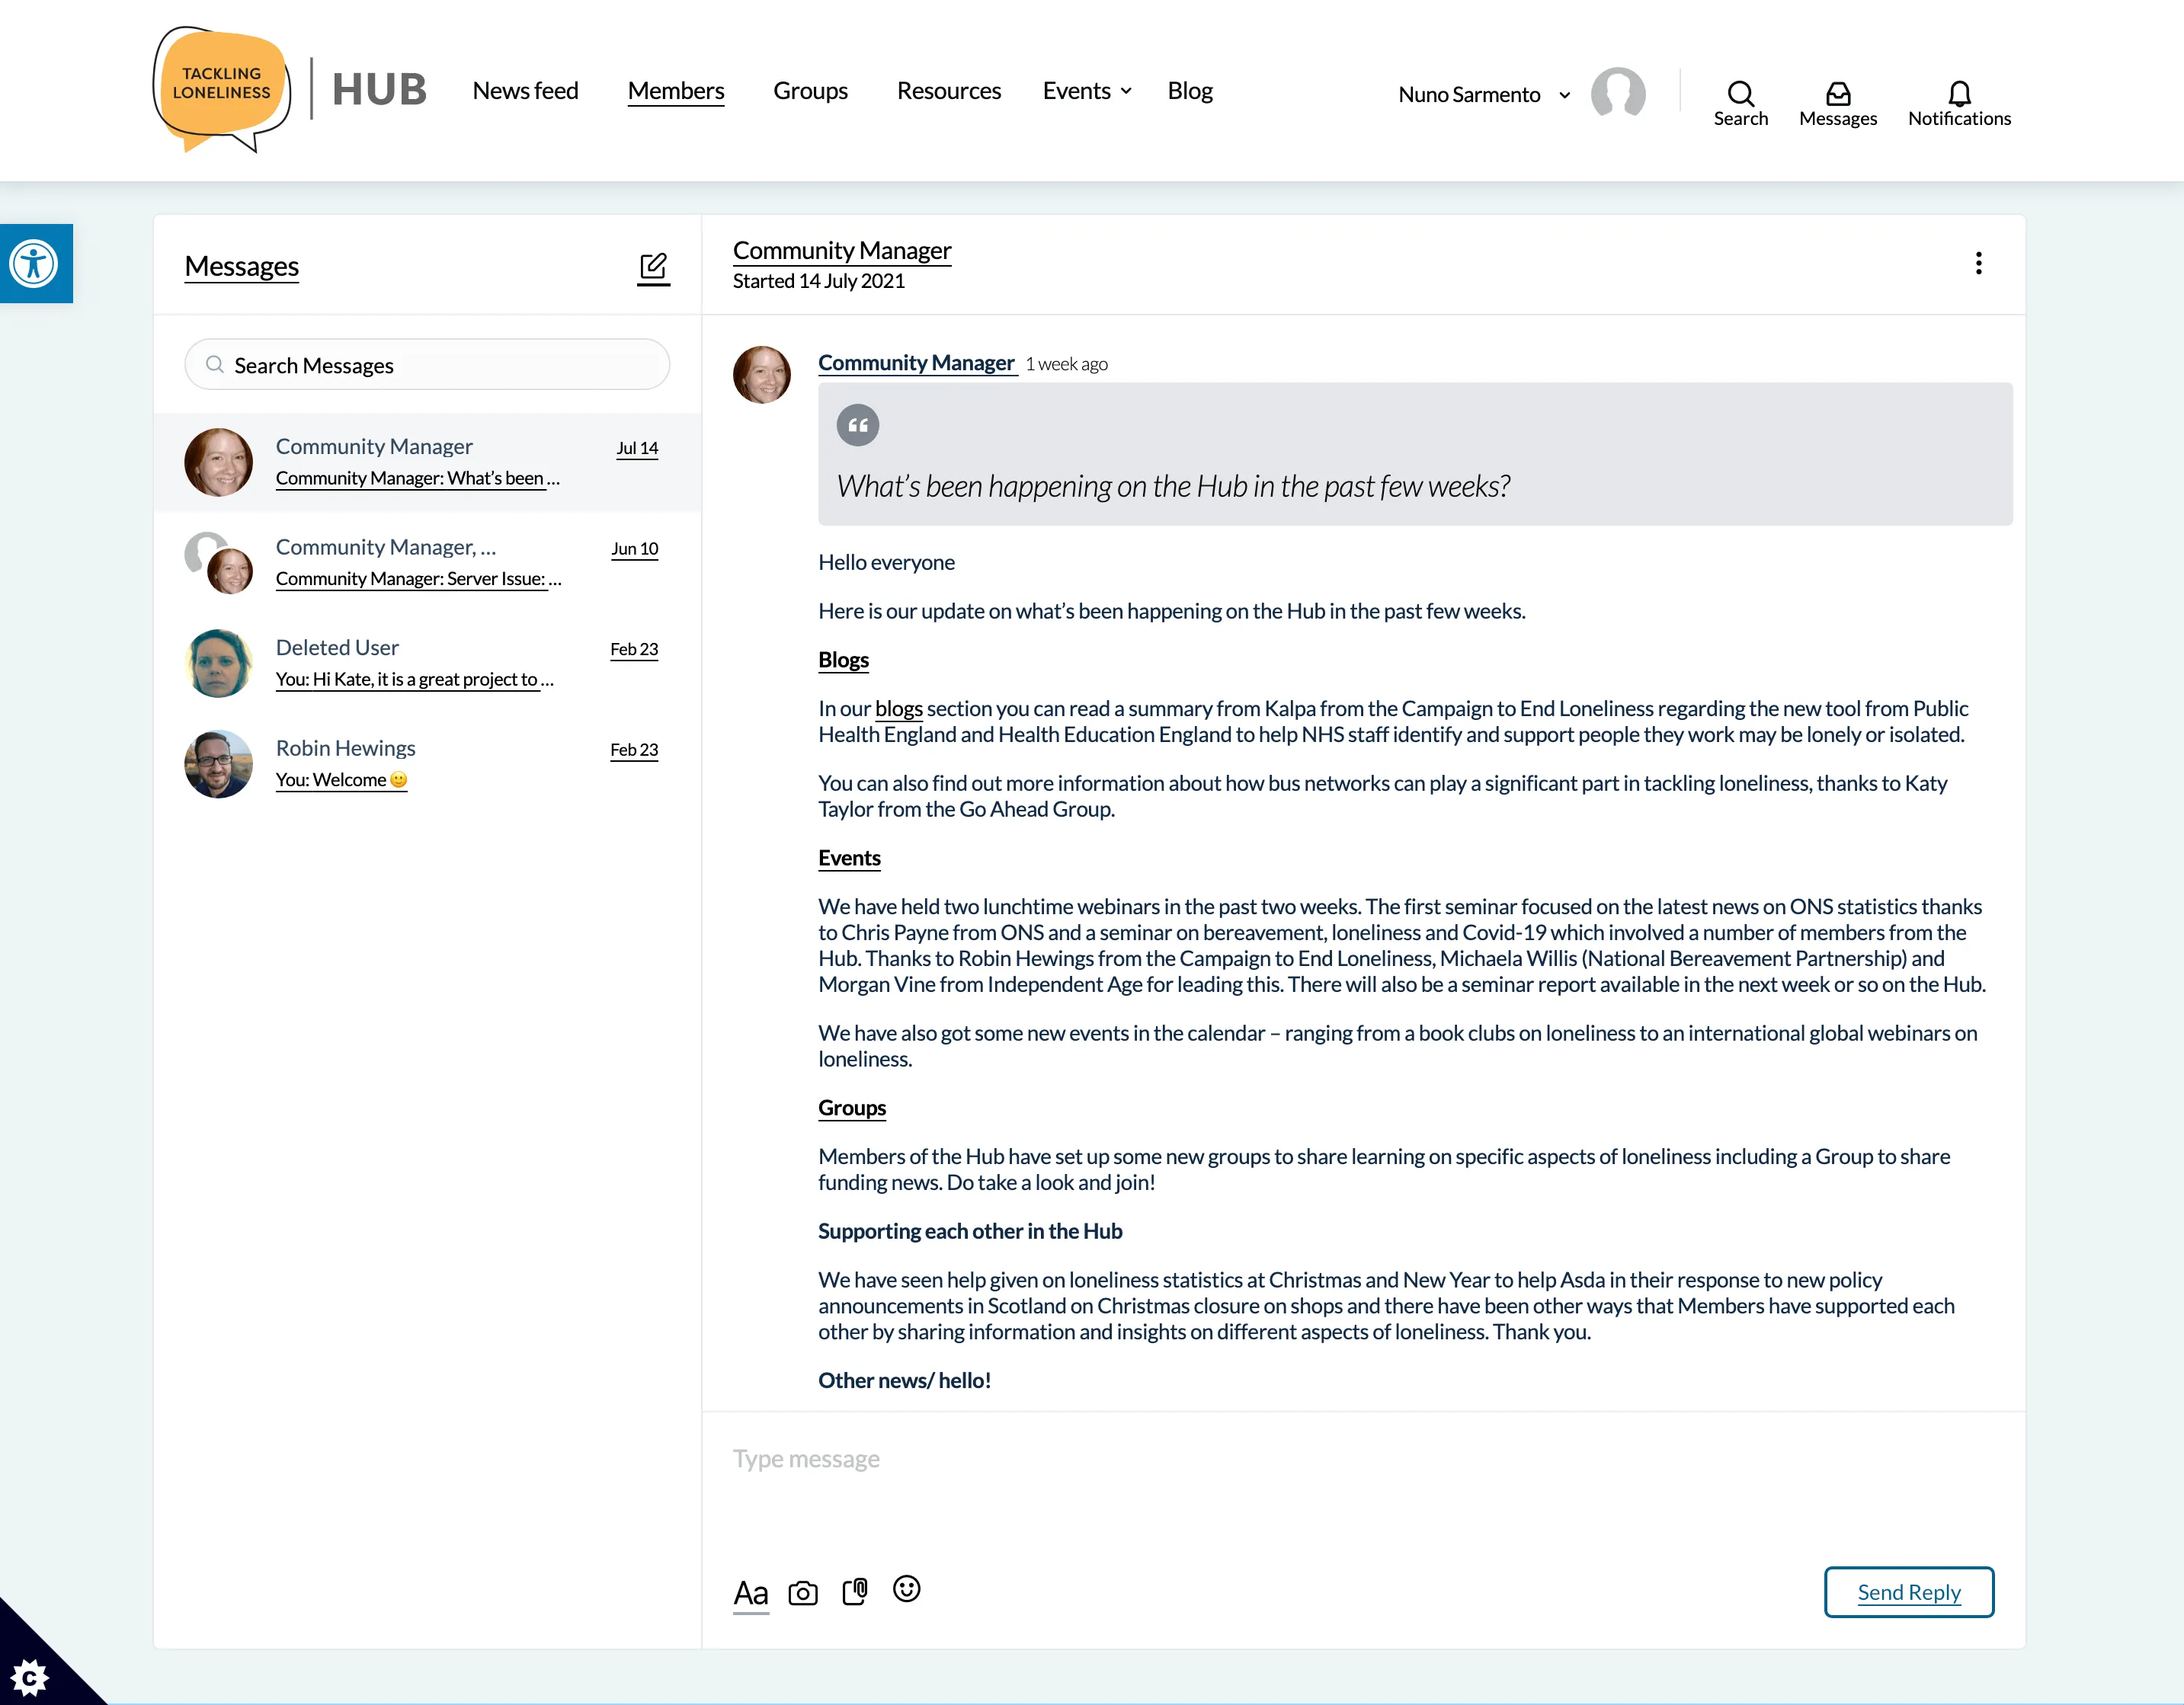Screen dimensions: 2184x1705
Task: Open the Groups page
Action: pos(810,91)
